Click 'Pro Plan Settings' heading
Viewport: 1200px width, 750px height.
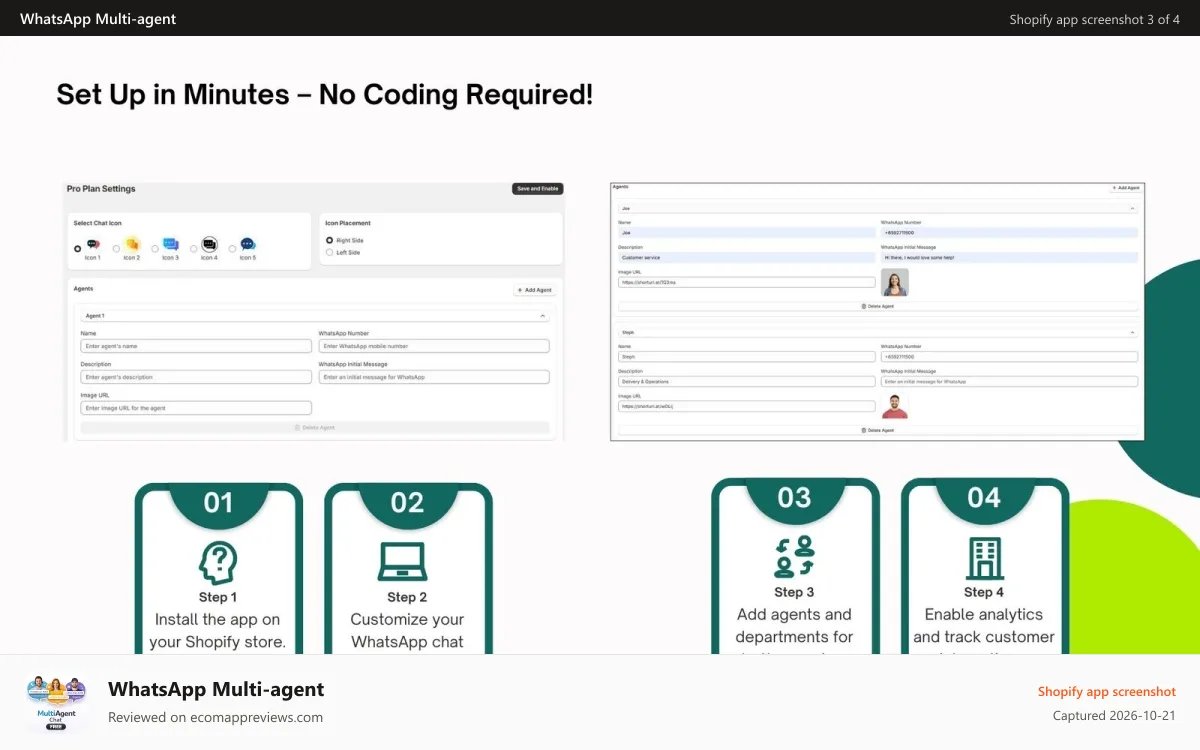click(x=101, y=188)
